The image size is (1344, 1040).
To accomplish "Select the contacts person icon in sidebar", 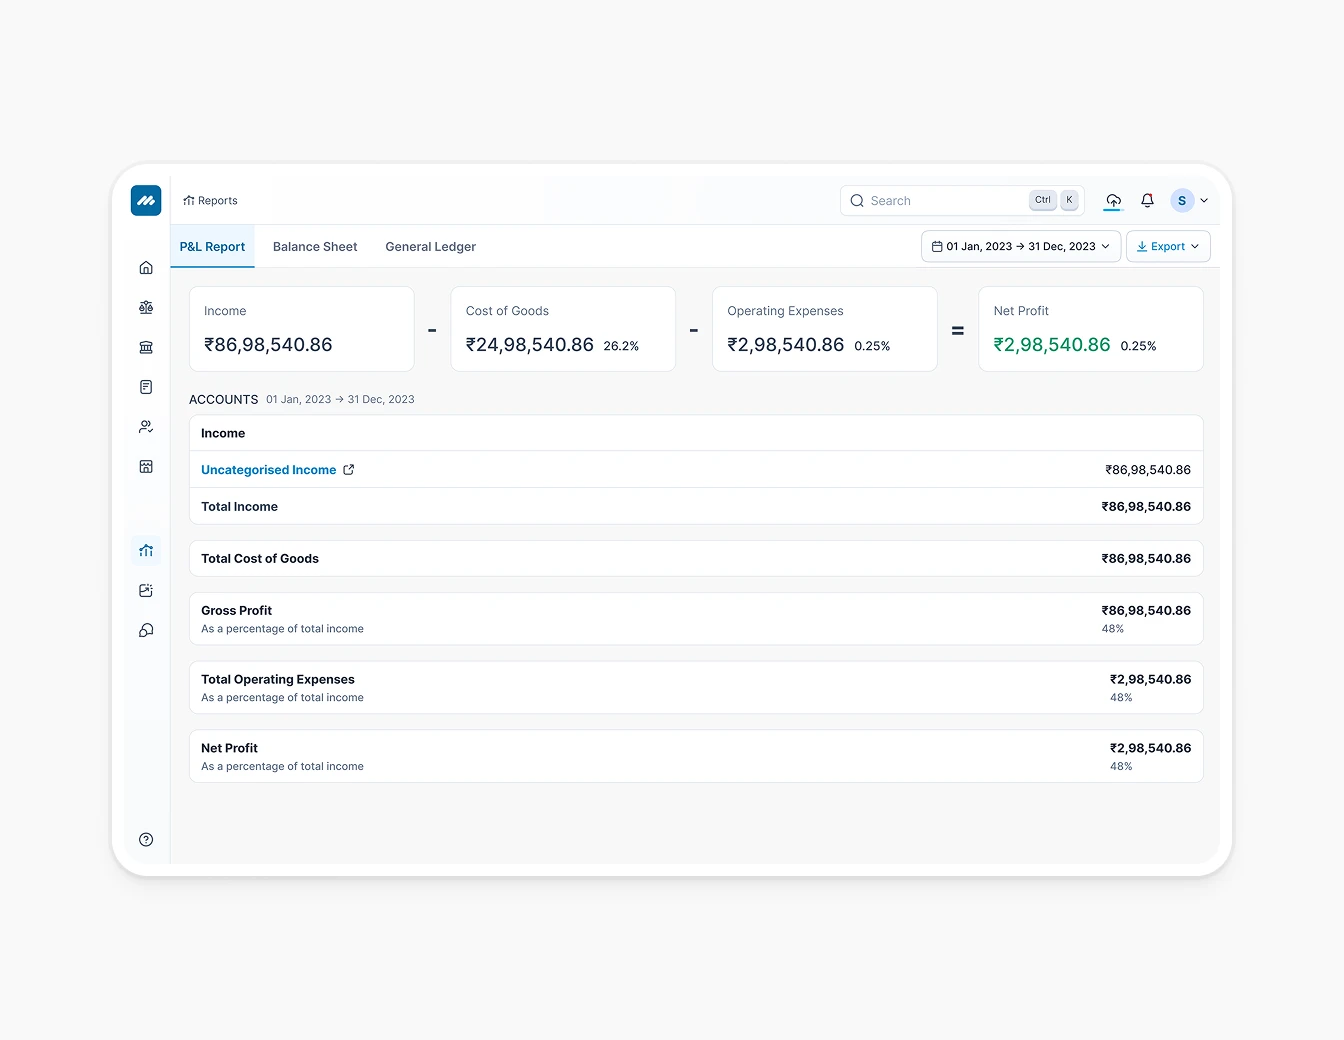I will click(146, 427).
